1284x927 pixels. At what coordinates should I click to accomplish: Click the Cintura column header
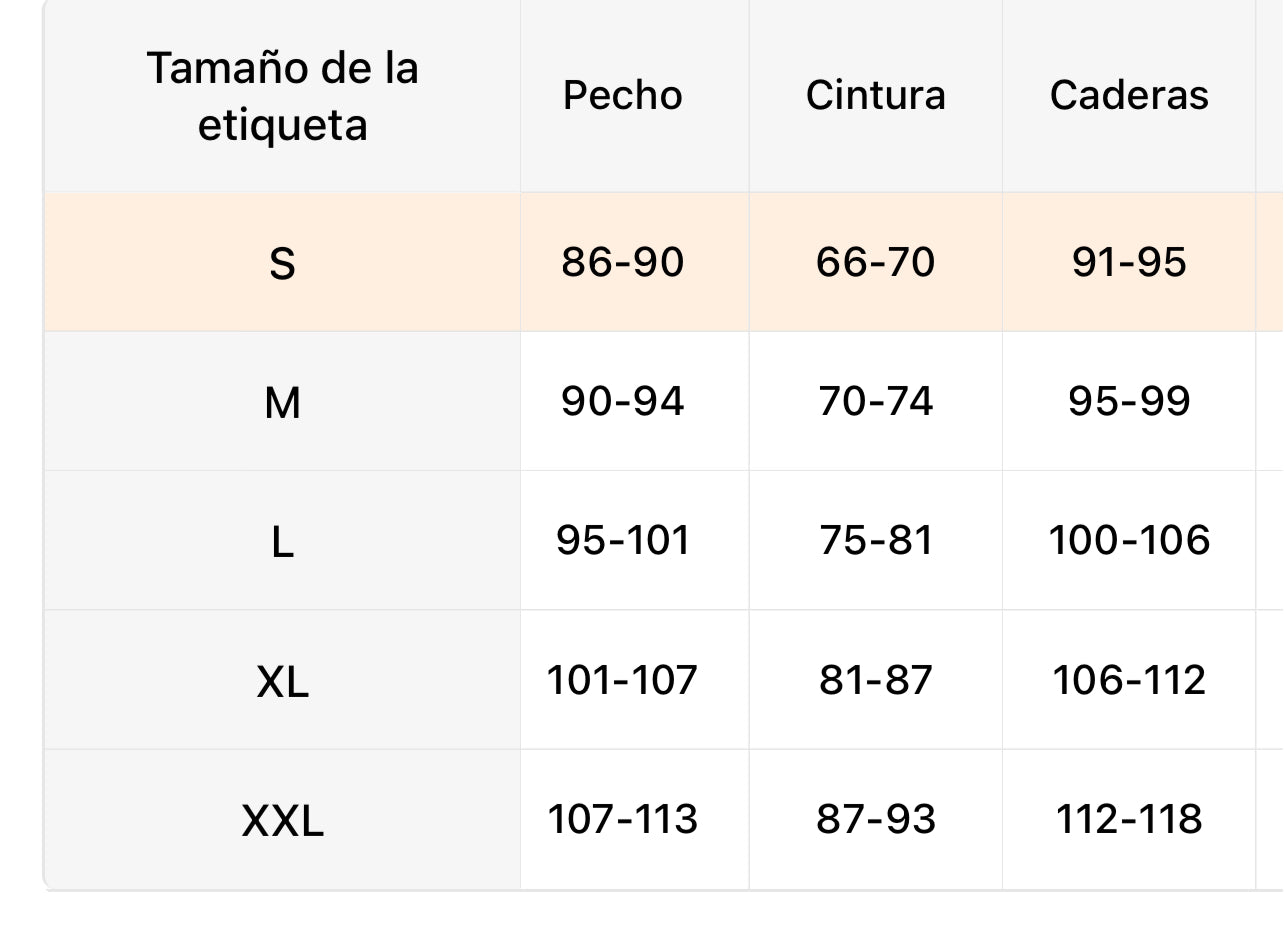875,95
